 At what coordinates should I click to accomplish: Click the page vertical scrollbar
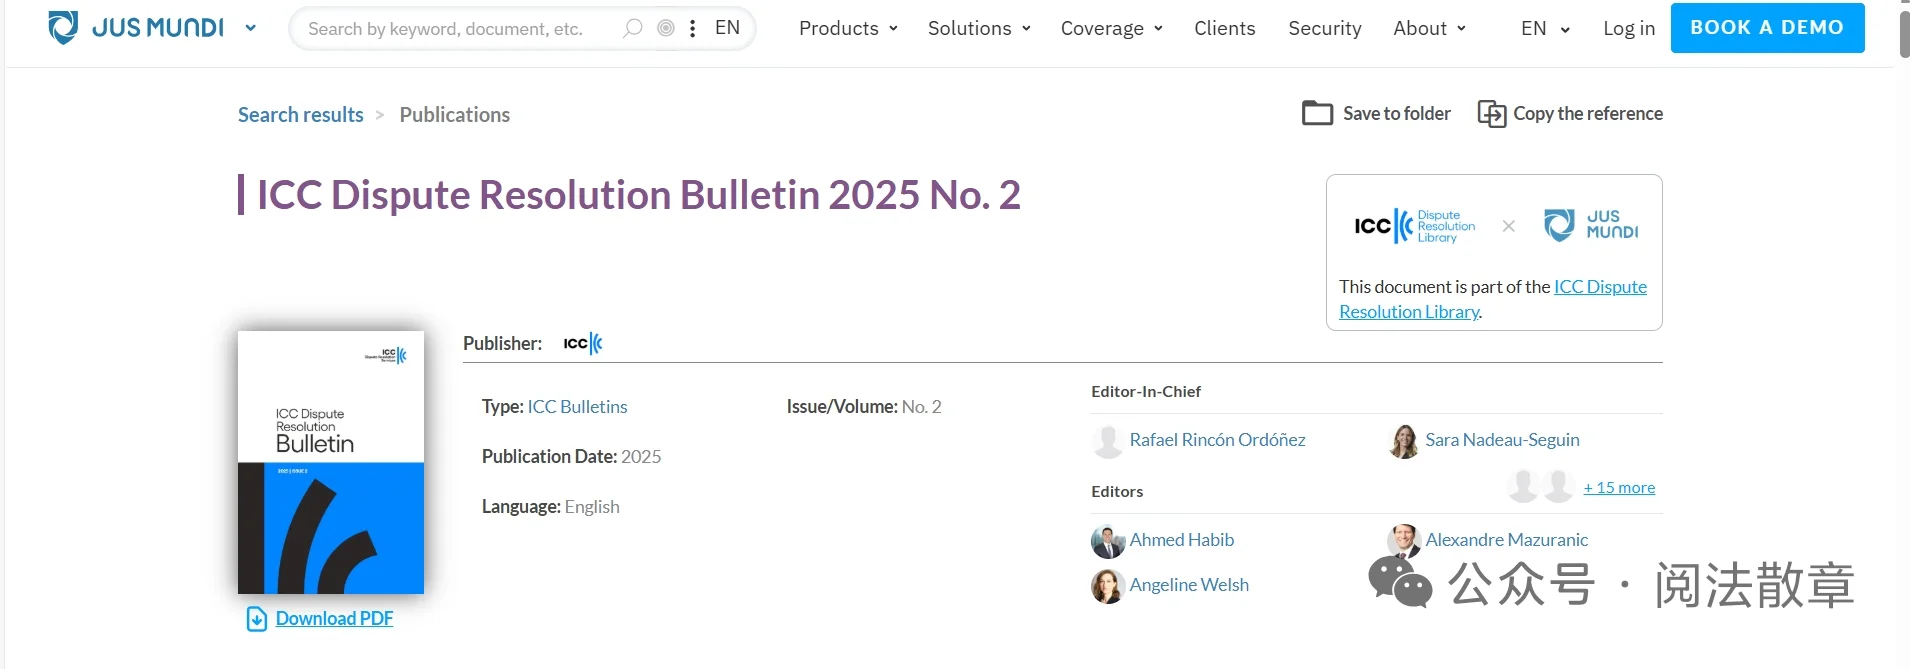[1904, 35]
